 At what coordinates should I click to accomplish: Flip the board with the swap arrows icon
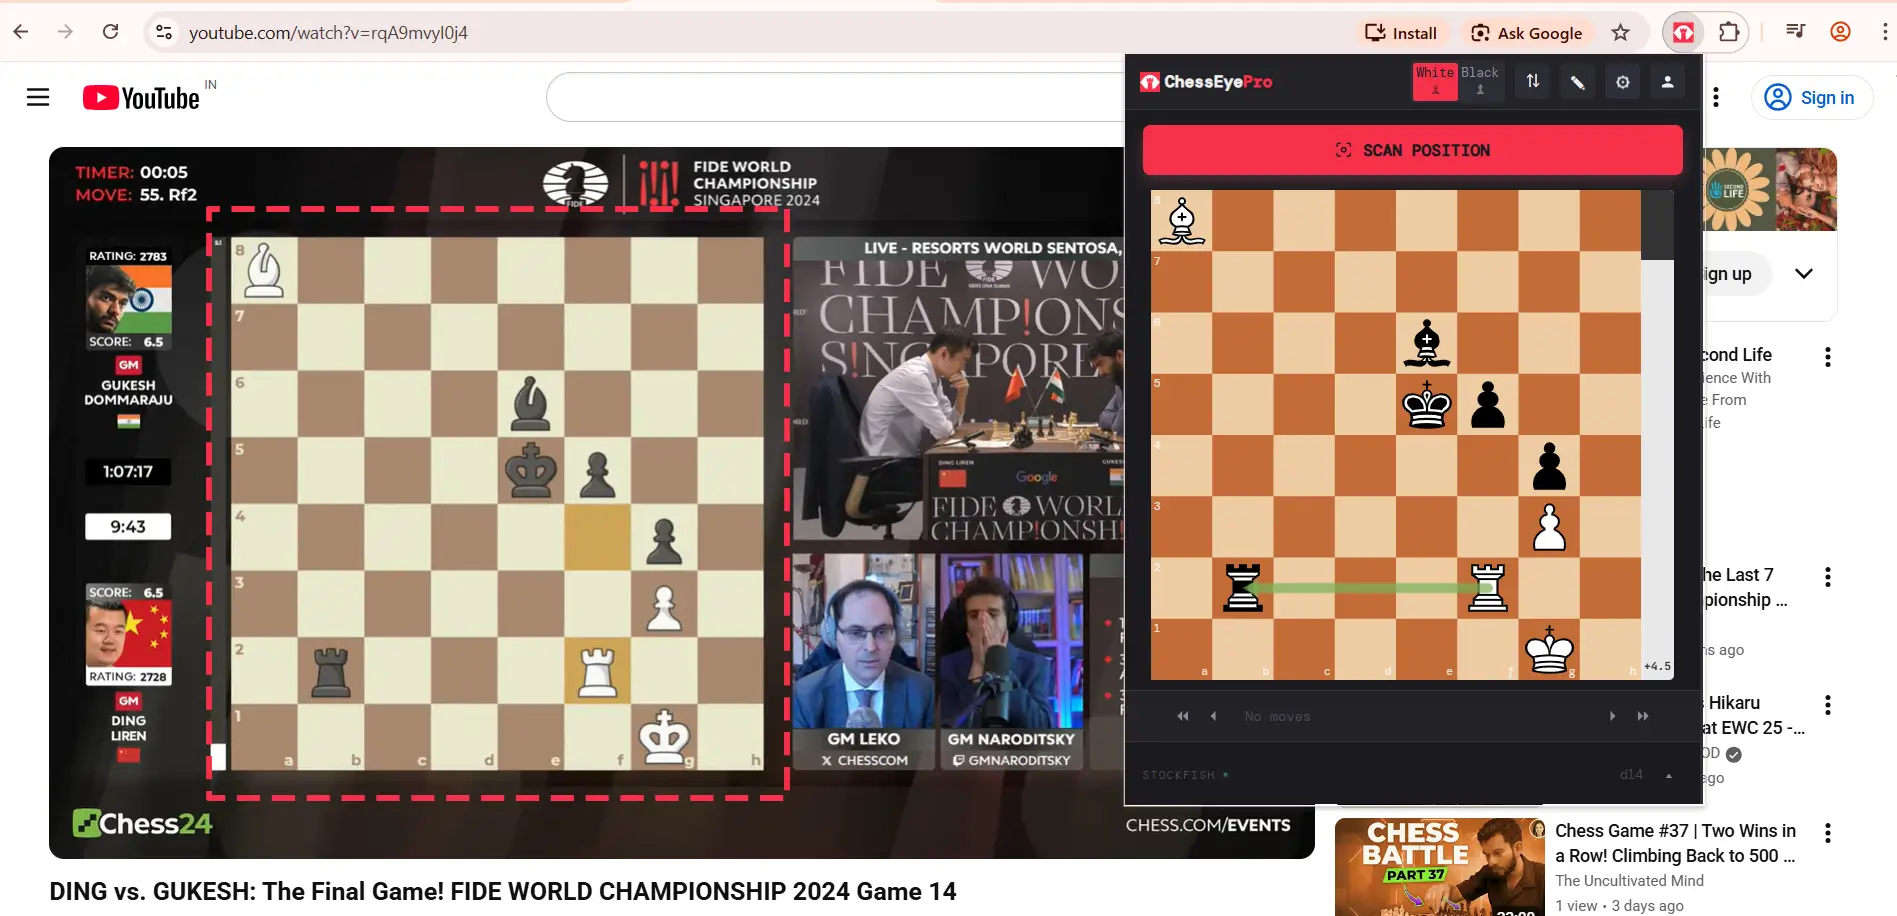pyautogui.click(x=1532, y=82)
